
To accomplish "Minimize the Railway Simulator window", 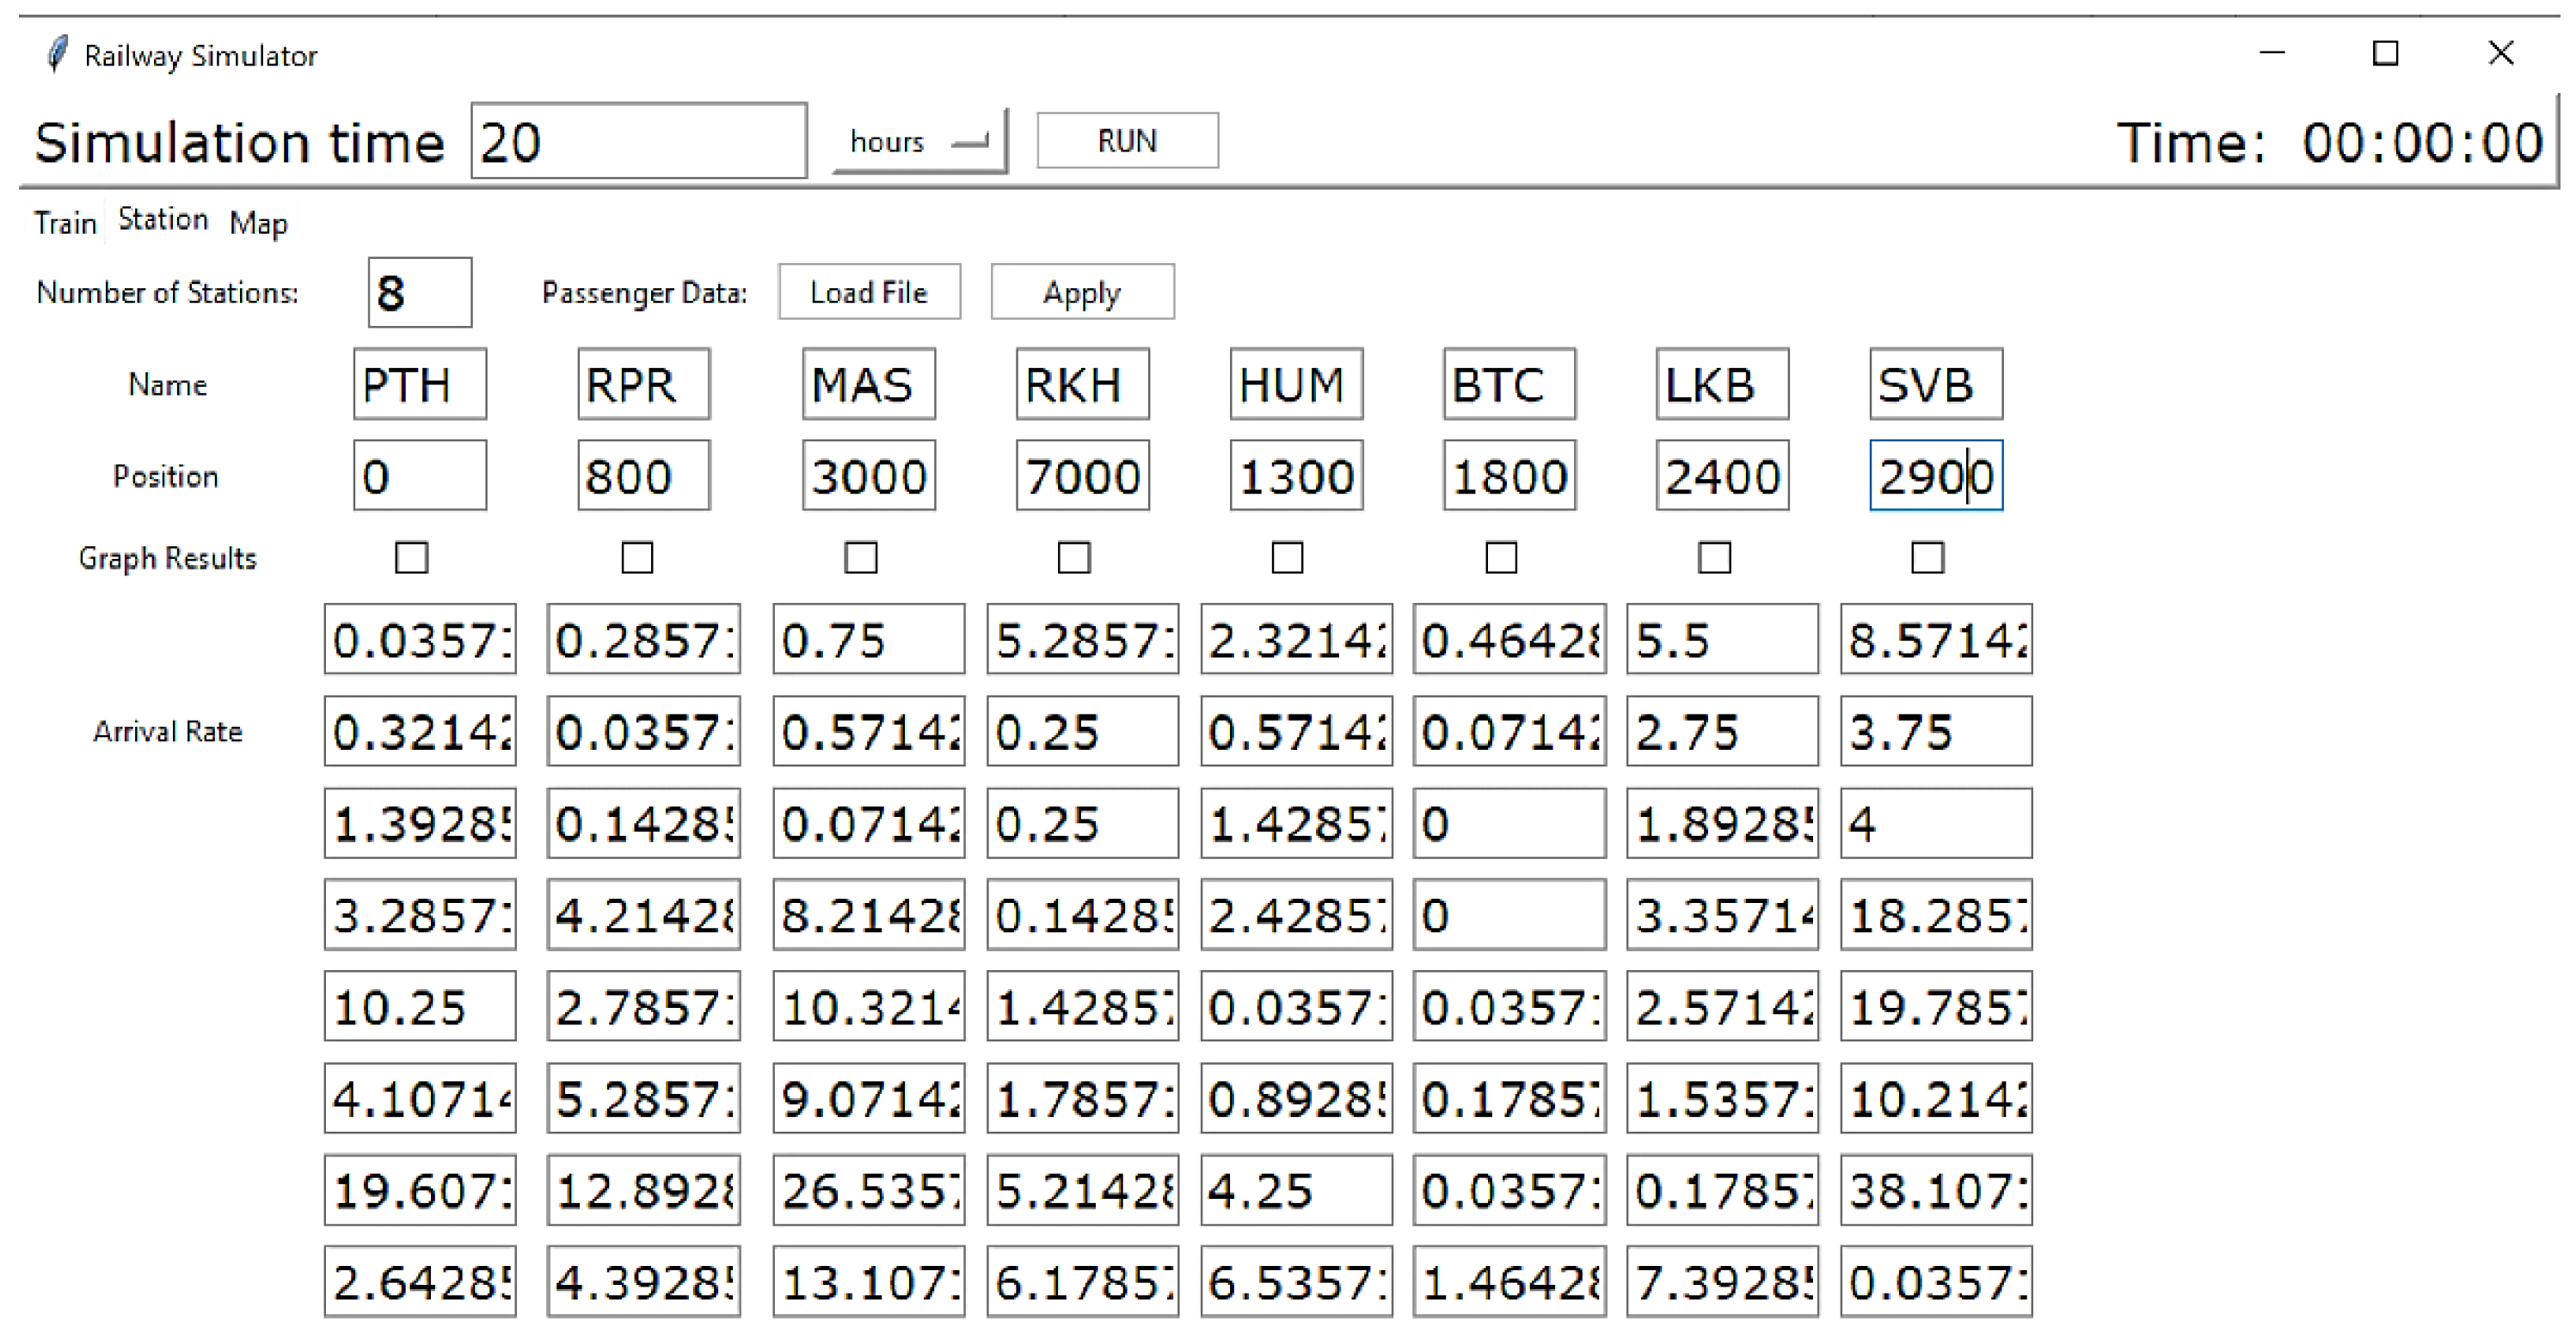I will 2272,53.
